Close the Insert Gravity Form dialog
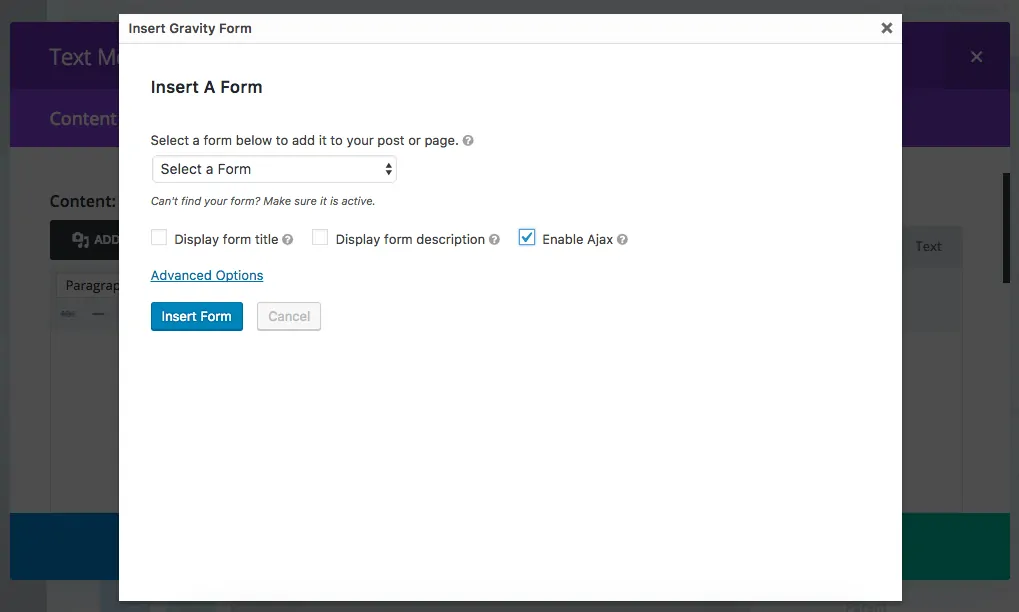1019x612 pixels. pyautogui.click(x=886, y=28)
